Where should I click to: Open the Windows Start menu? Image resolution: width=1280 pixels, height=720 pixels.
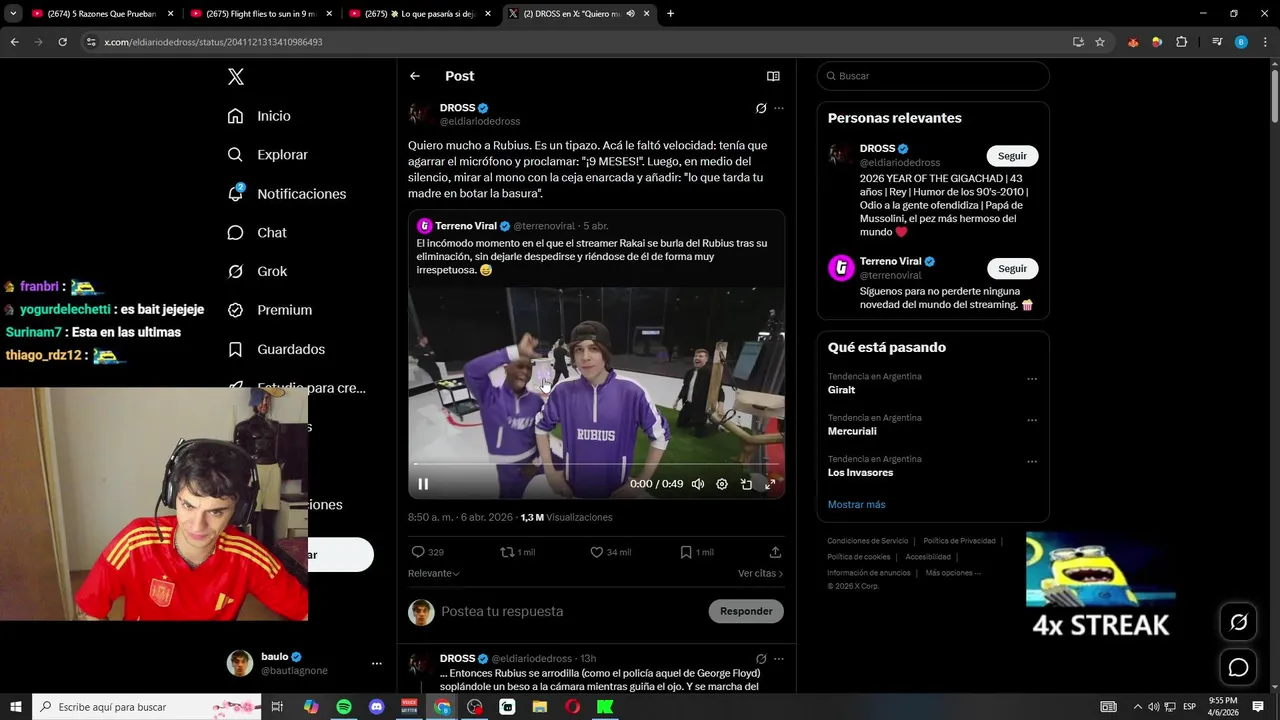15,707
